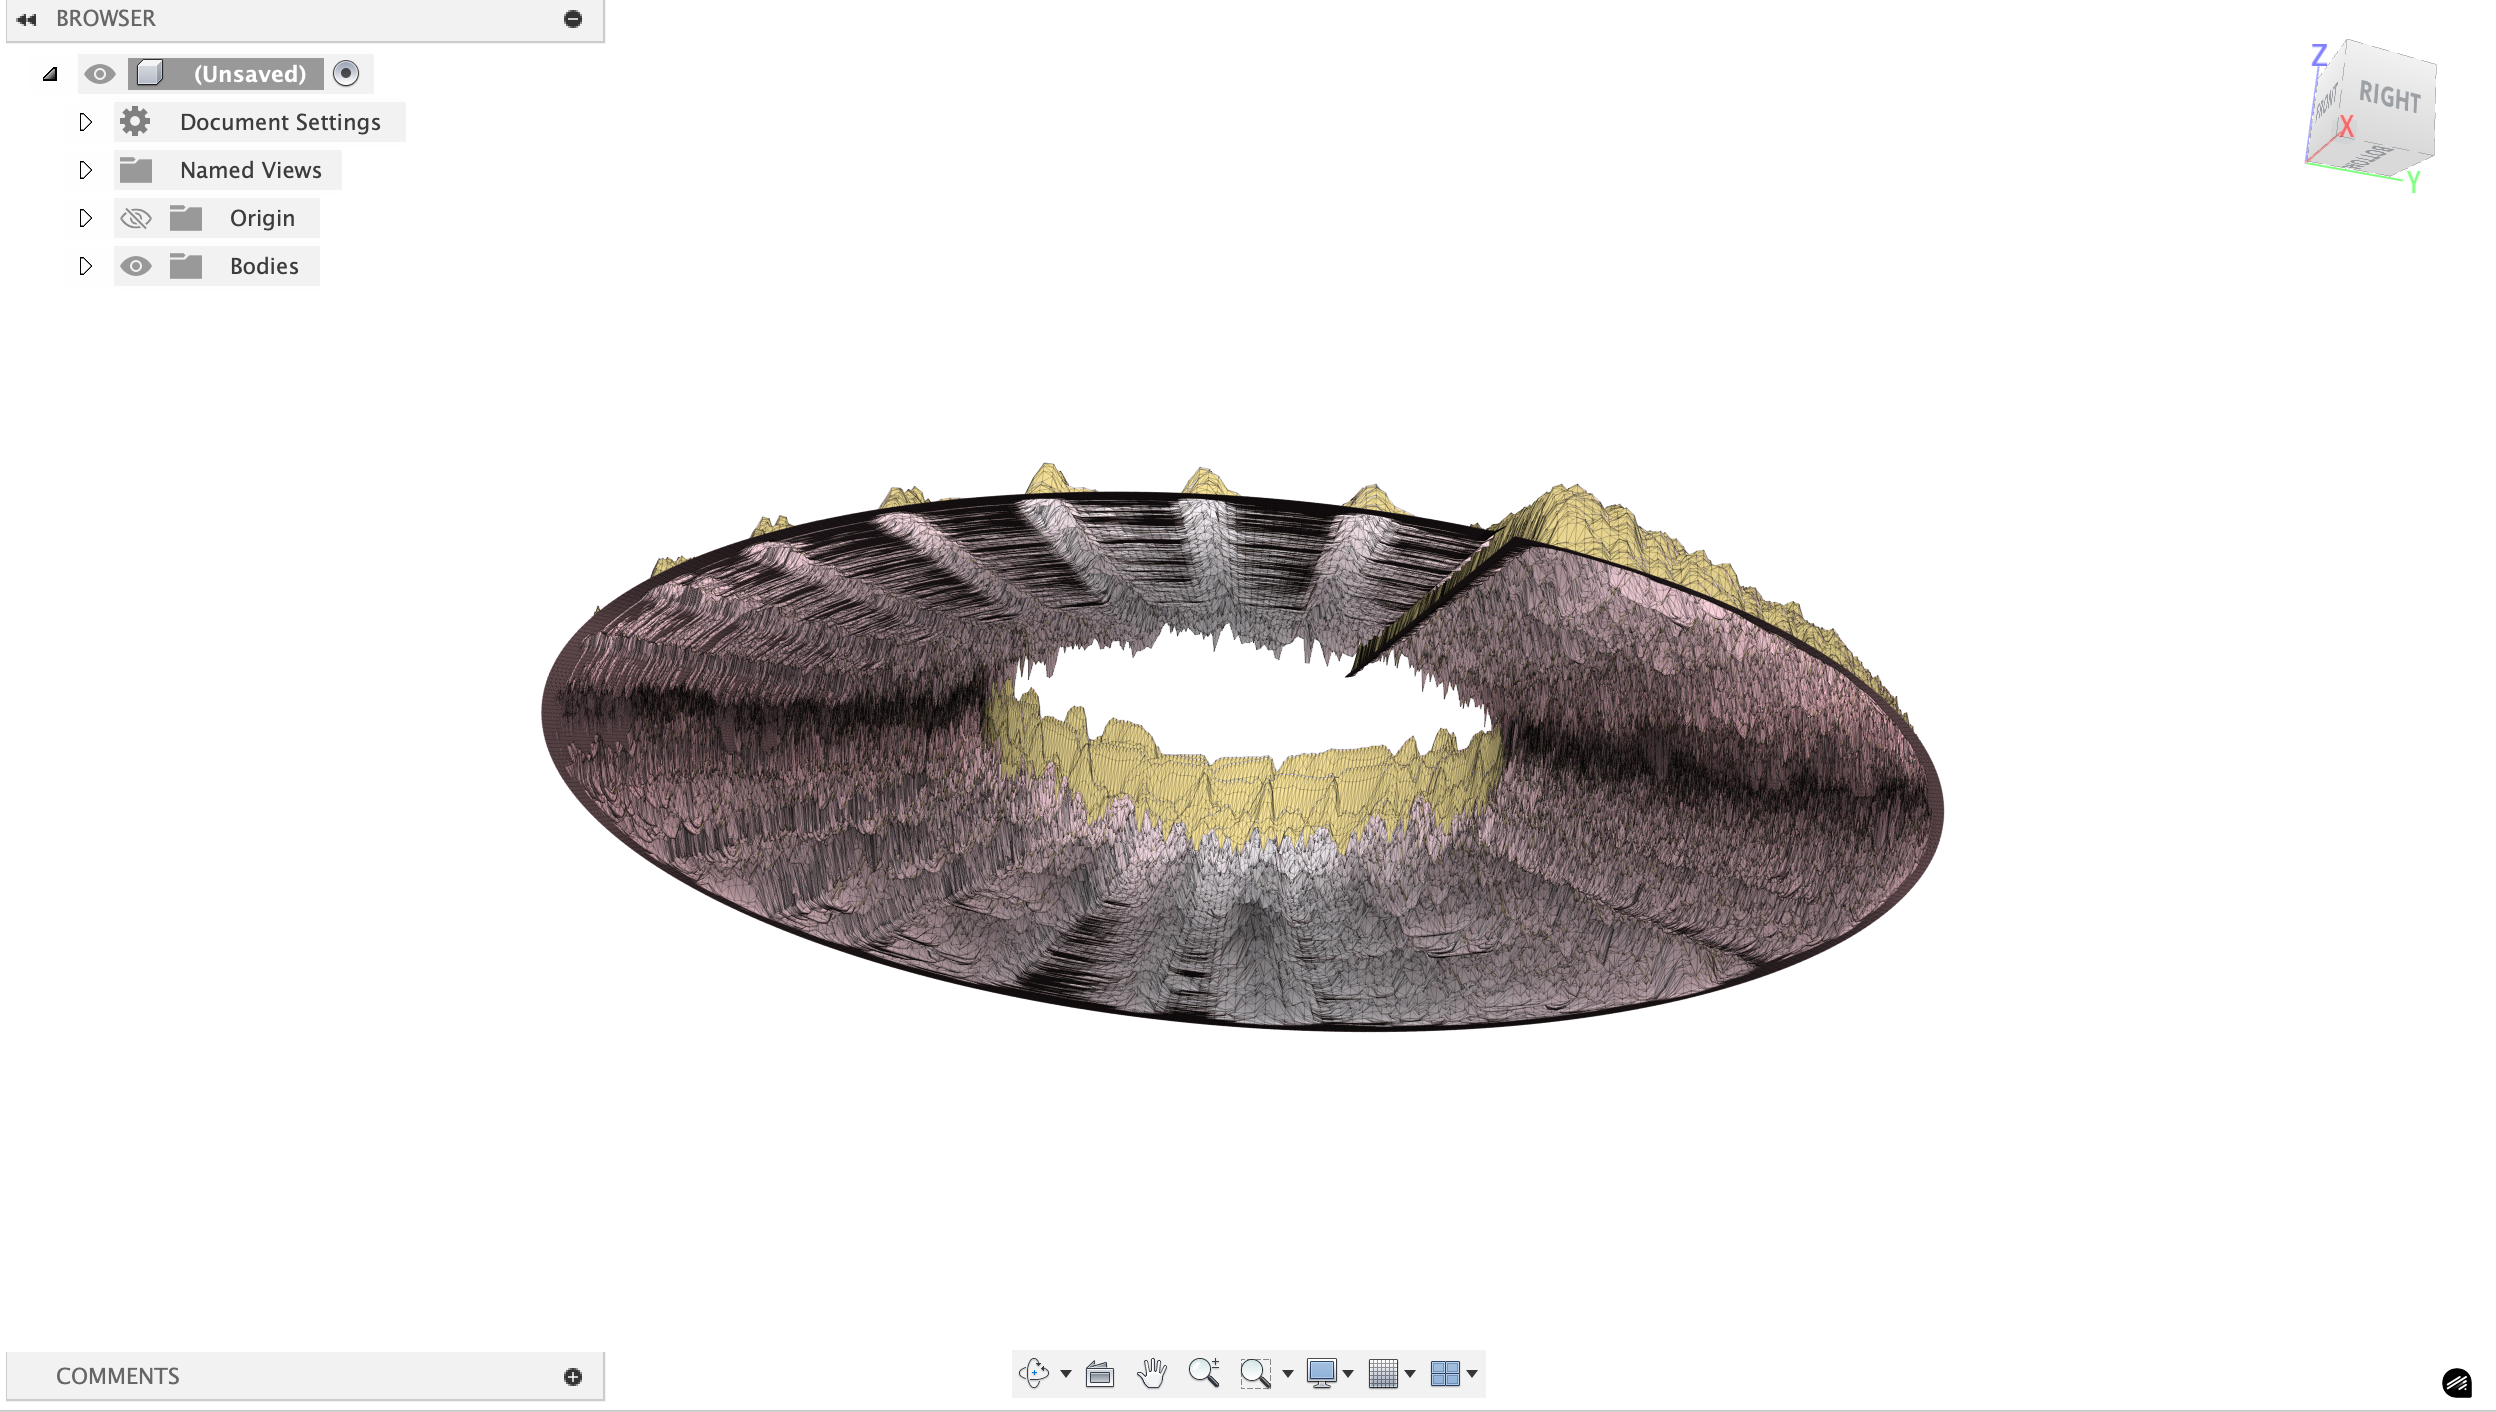
Task: Collapse browser with double-arrow icon
Action: pyautogui.click(x=27, y=19)
